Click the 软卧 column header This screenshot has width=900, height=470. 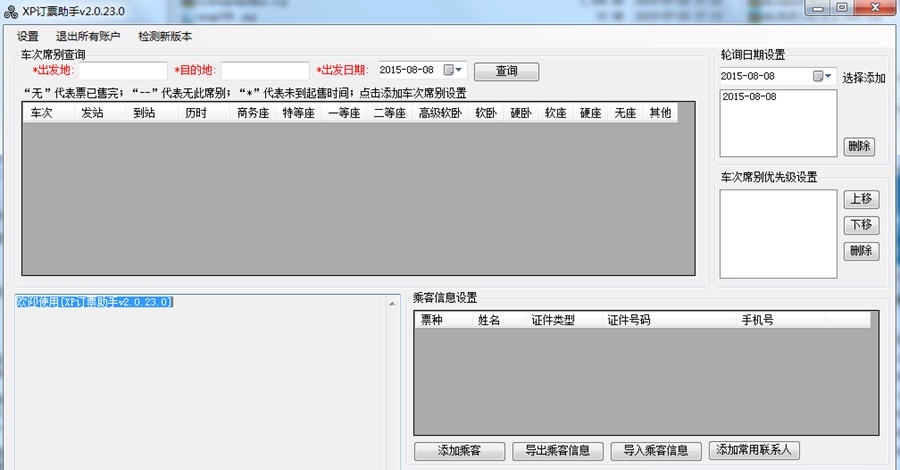pos(486,113)
